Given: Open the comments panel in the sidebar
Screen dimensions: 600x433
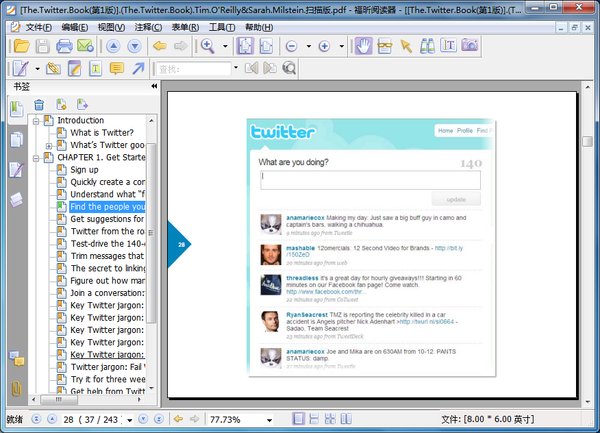Looking at the screenshot, I should (x=16, y=359).
